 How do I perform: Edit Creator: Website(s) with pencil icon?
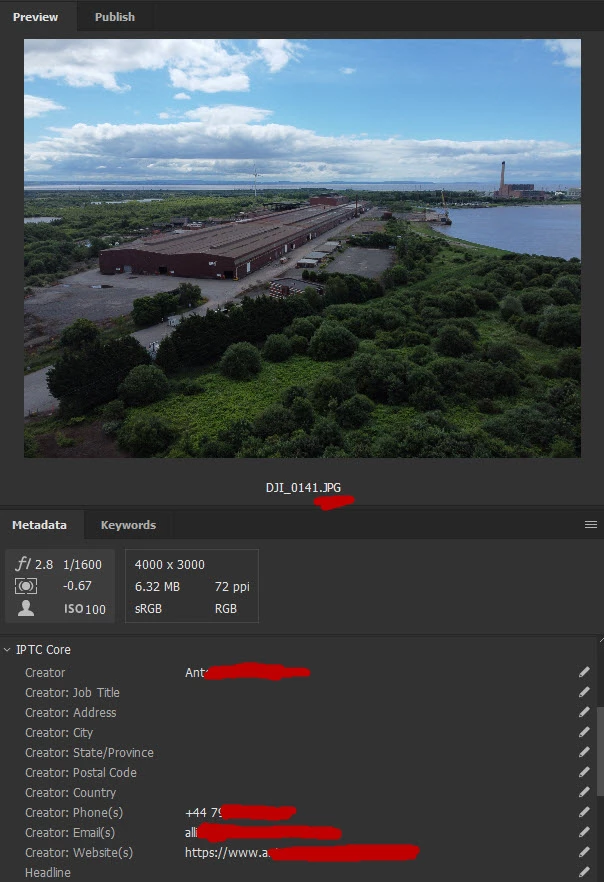click(x=584, y=852)
